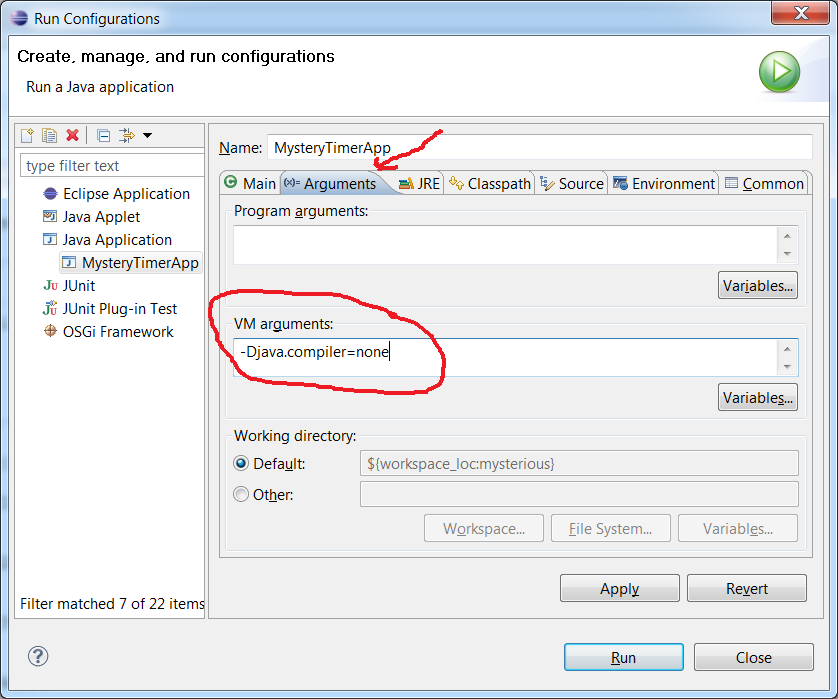838x699 pixels.
Task: Select Eclipse Application in the tree
Action: [126, 193]
